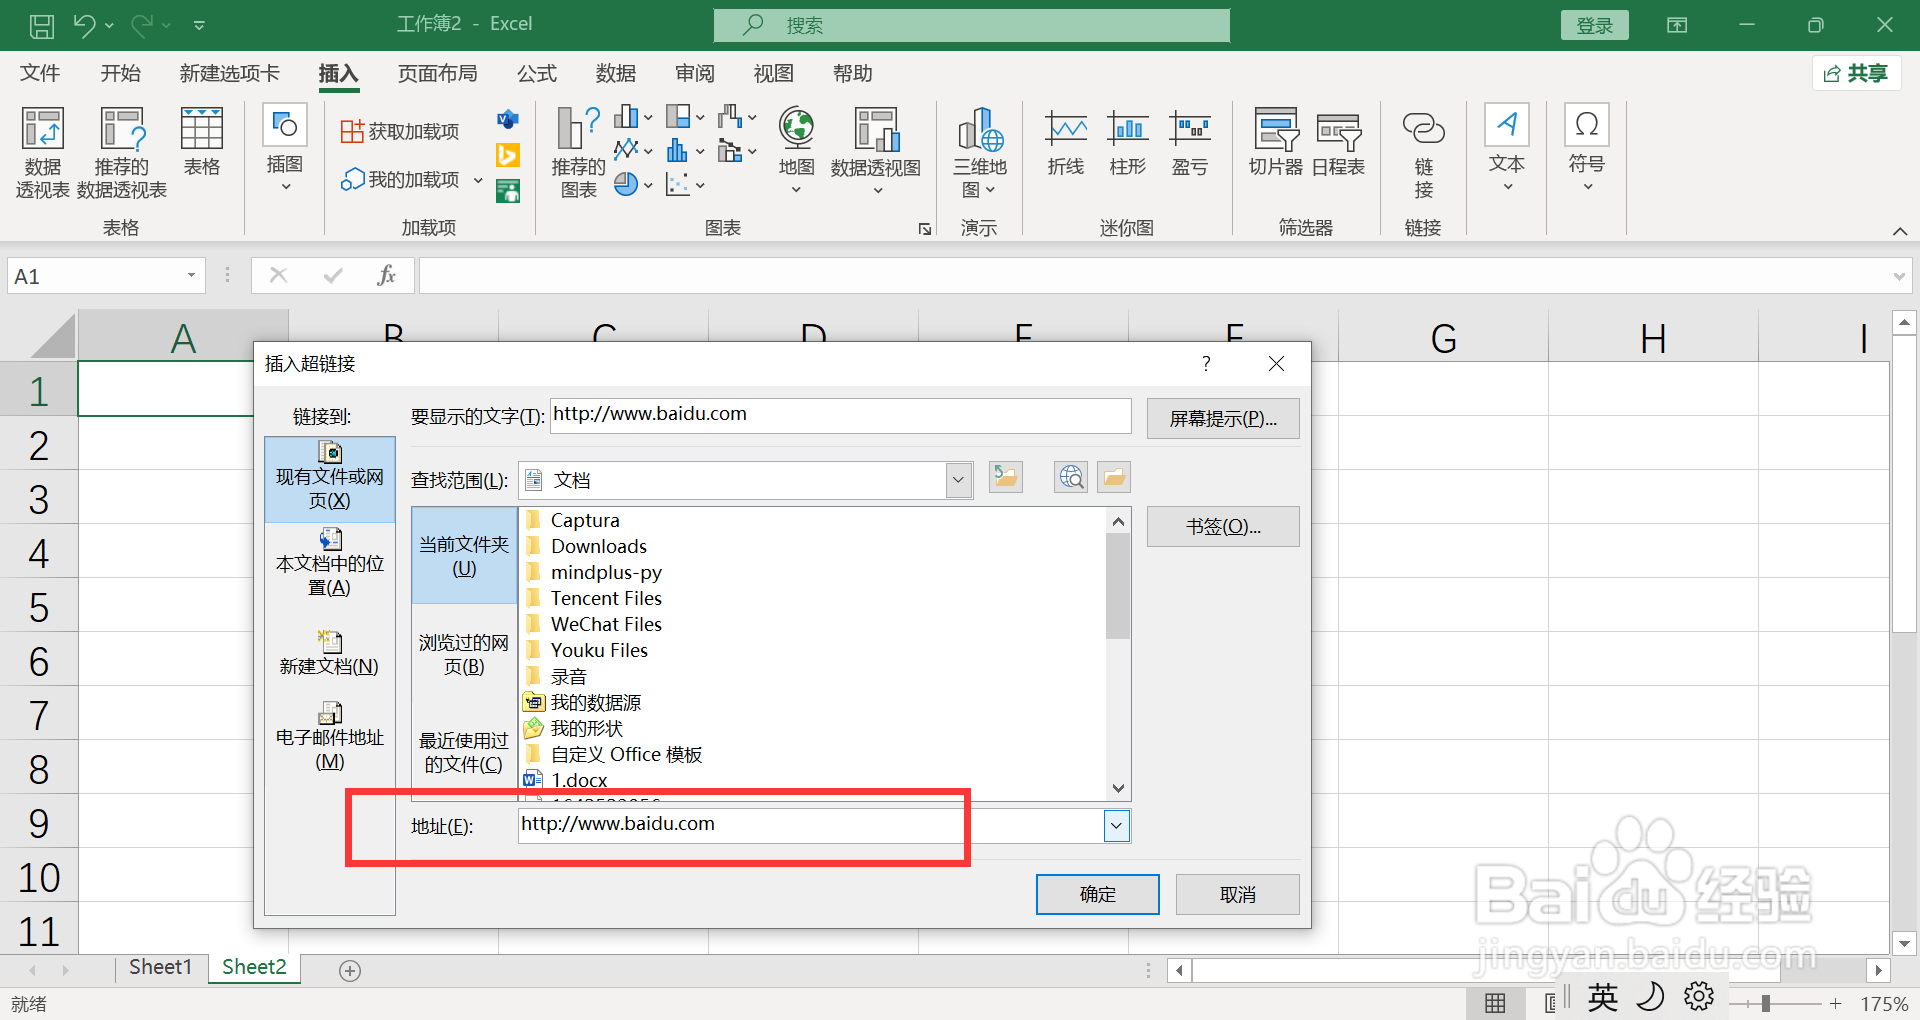Screen dimensions: 1920x1020
Task: Click PivotChart (数据透视图) icon
Action: (x=876, y=150)
